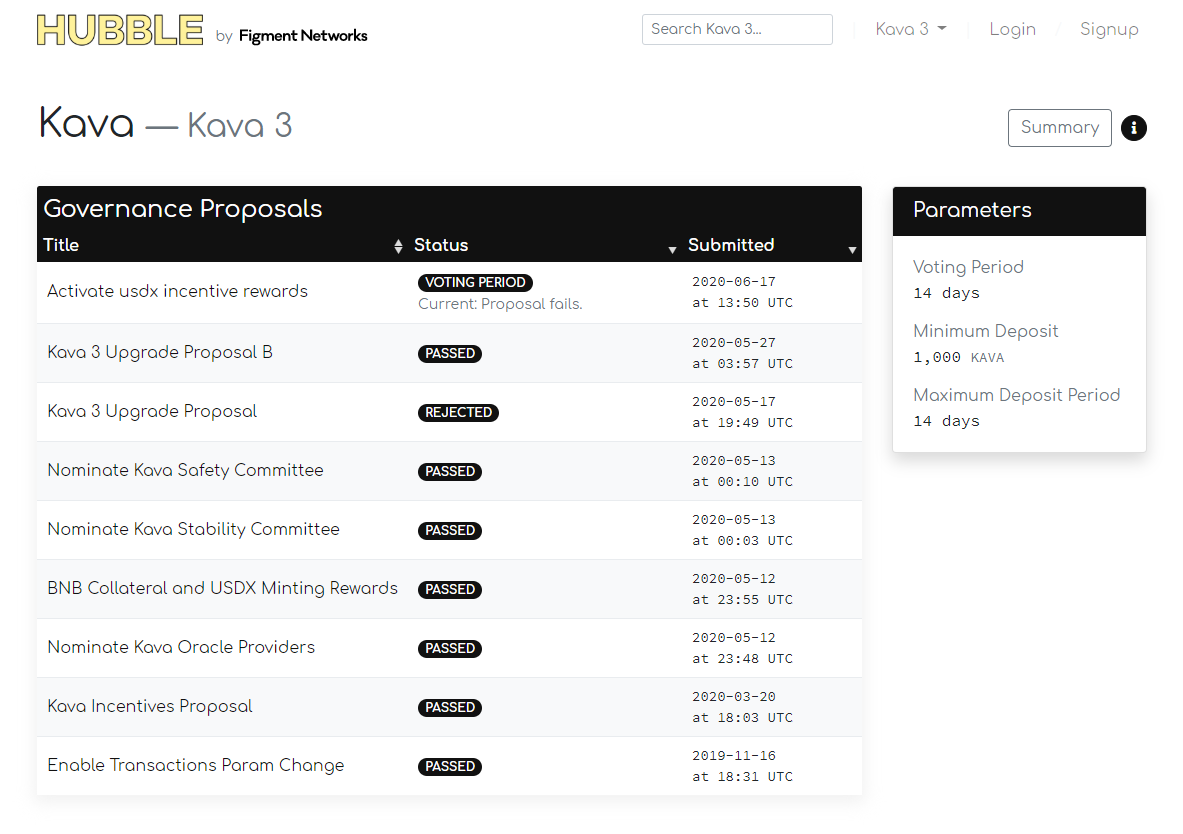Viewport: 1183px width, 834px height.
Task: Sort by Status column arrow
Action: 672,250
